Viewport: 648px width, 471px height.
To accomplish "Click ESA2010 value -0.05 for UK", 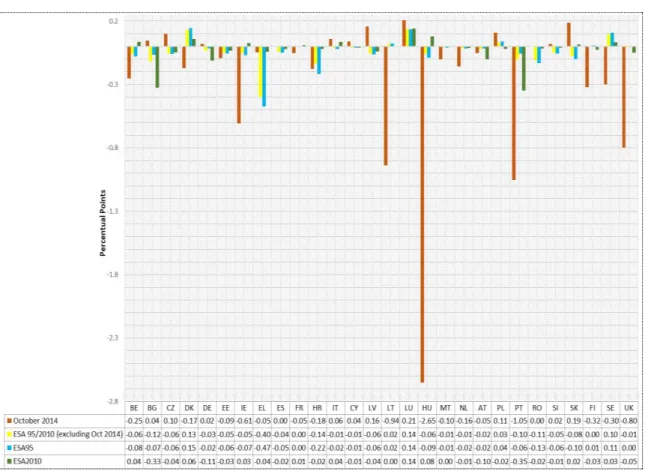I will pos(629,461).
